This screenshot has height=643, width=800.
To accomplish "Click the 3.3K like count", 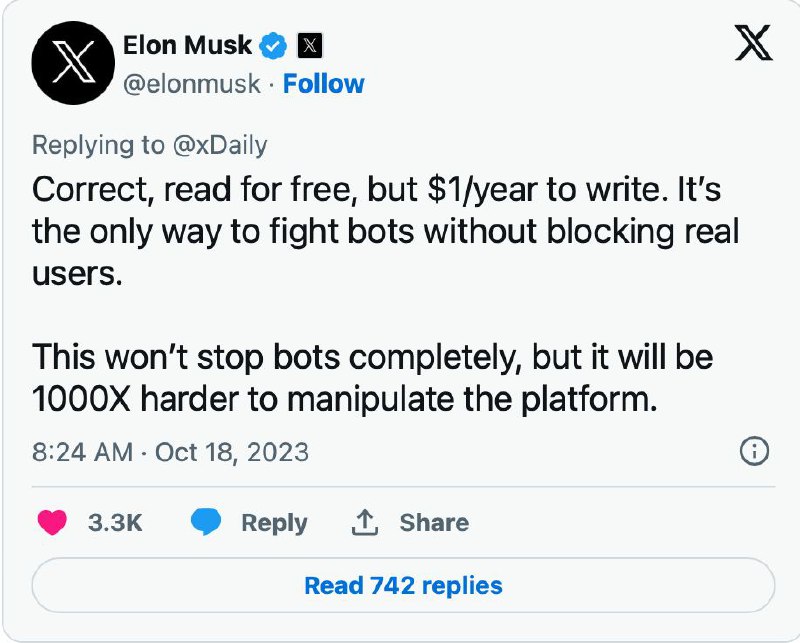I will click(116, 523).
